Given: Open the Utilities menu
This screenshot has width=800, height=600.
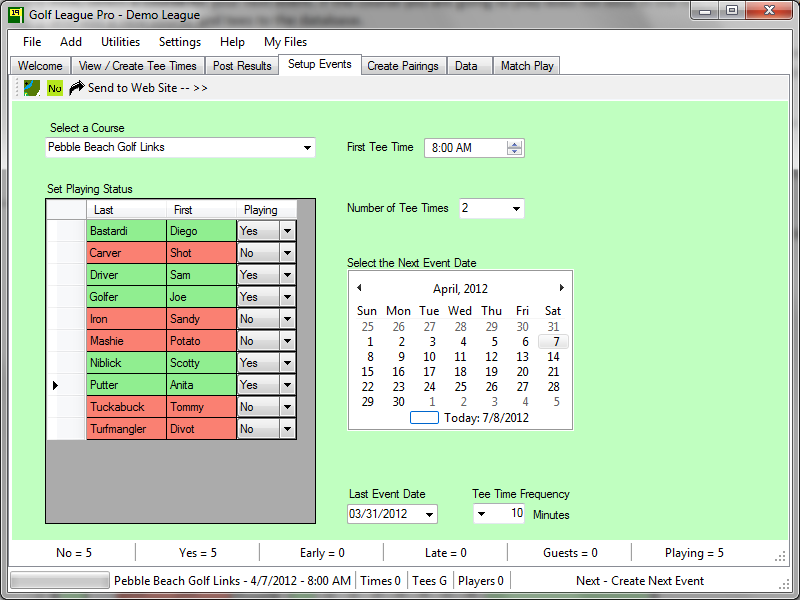Looking at the screenshot, I should coord(120,42).
